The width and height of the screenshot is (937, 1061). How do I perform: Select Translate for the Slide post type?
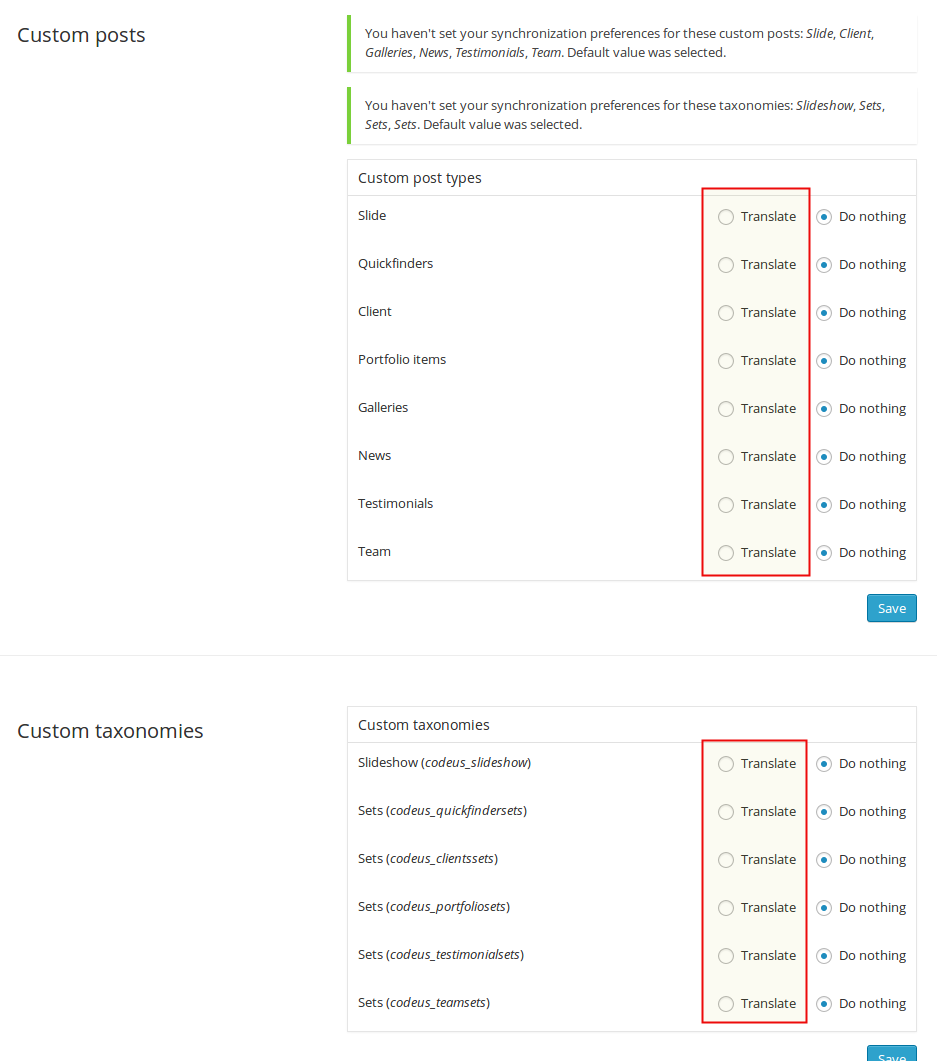pos(725,217)
